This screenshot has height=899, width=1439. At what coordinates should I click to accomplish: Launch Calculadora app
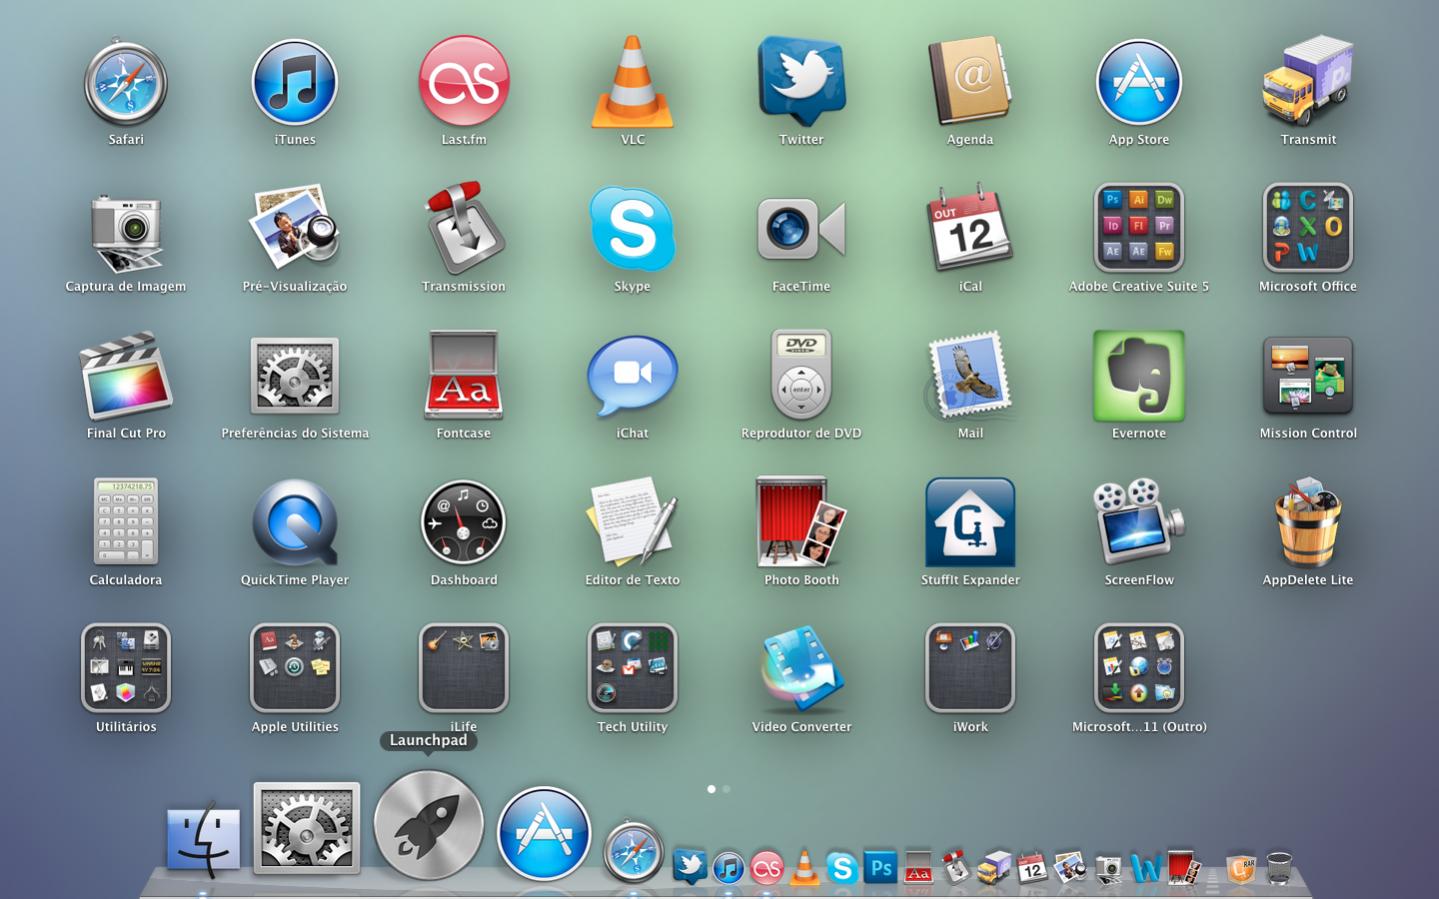[125, 521]
